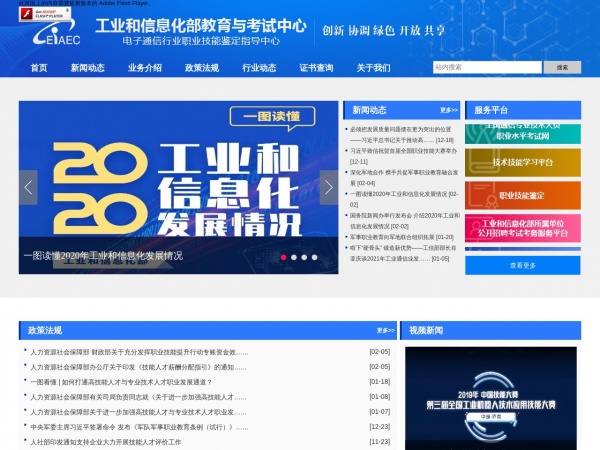600x450 pixels.
Task: Open the 业务介绍 navigation menu
Action: tap(145, 68)
